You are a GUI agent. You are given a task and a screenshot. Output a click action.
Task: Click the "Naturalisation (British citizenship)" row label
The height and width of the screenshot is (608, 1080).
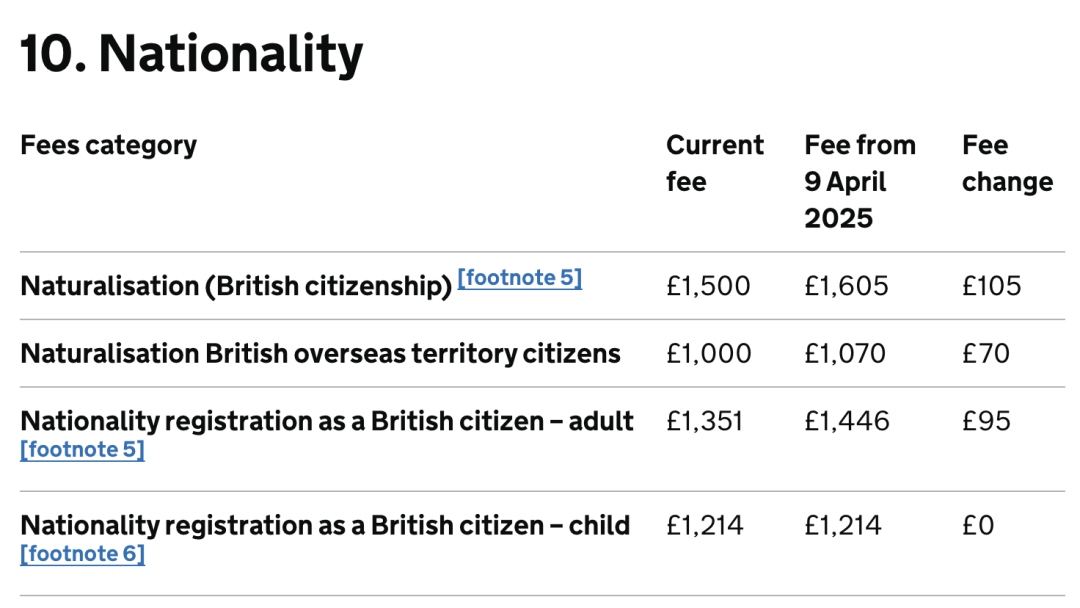pyautogui.click(x=236, y=286)
